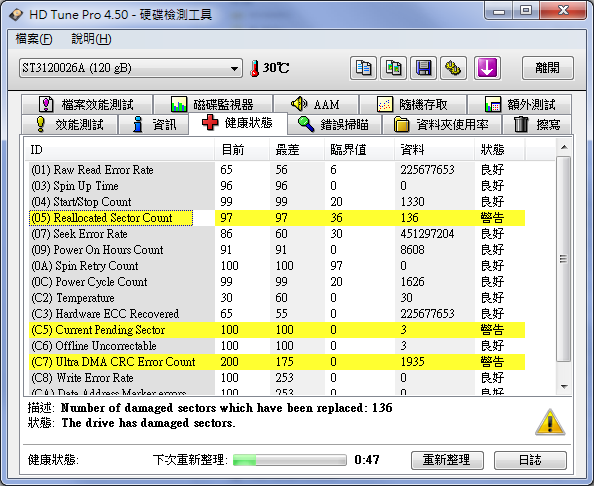The image size is (594, 486).
Task: Select the (C7) Ultra DMA CRC Error Count row
Action: click(x=277, y=362)
